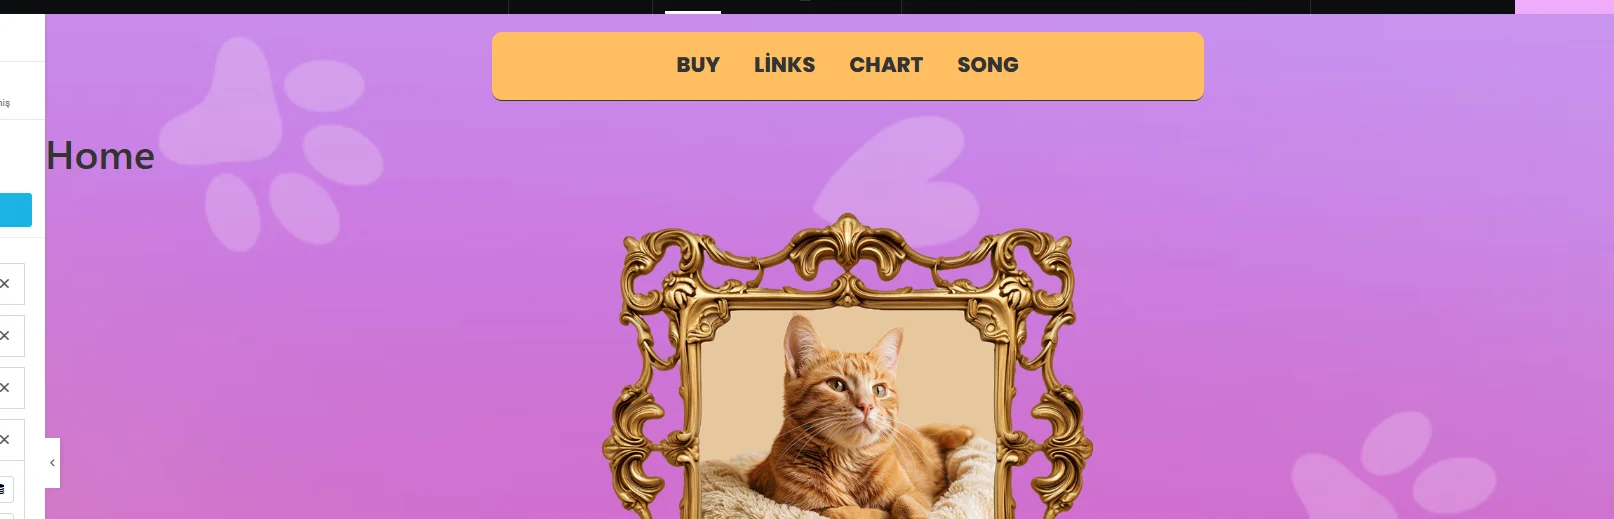Click the paw print behind the golden frame top
The width and height of the screenshot is (1614, 519).
click(x=897, y=180)
